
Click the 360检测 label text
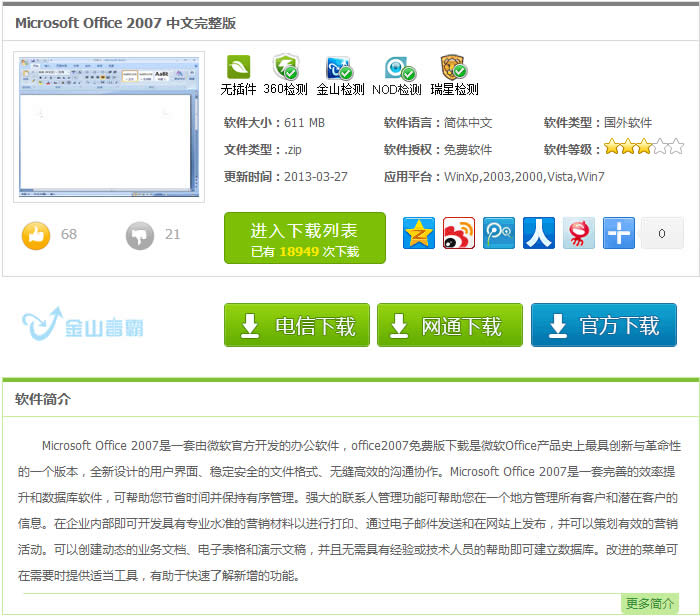click(286, 89)
